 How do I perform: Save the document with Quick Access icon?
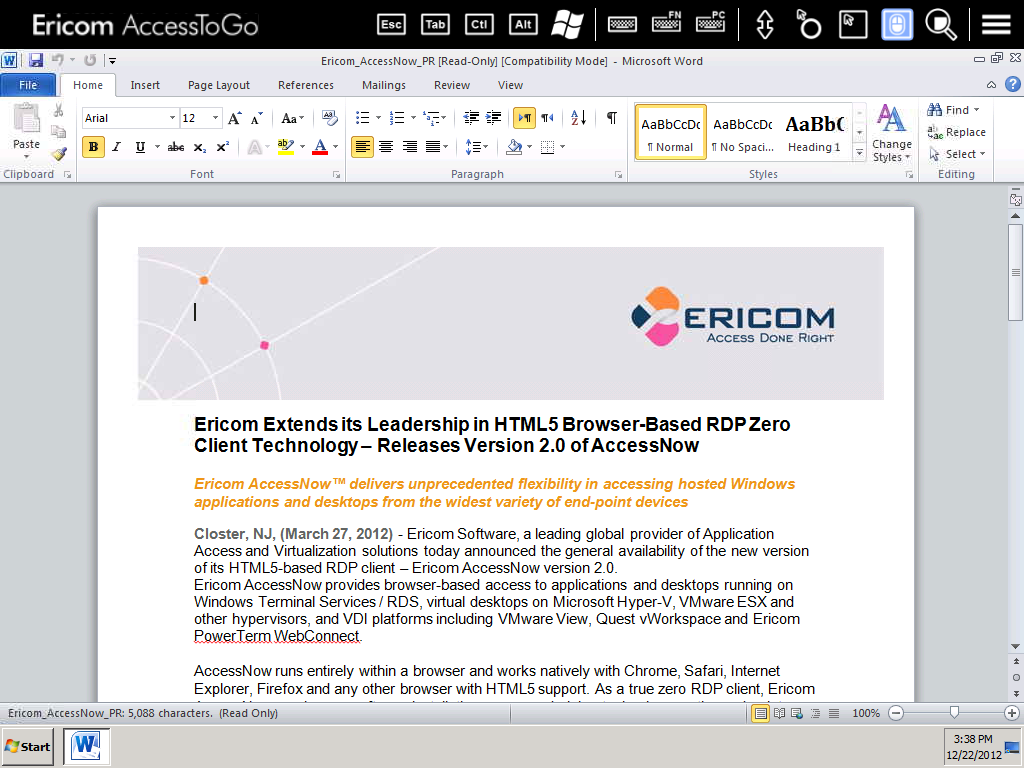coord(35,61)
